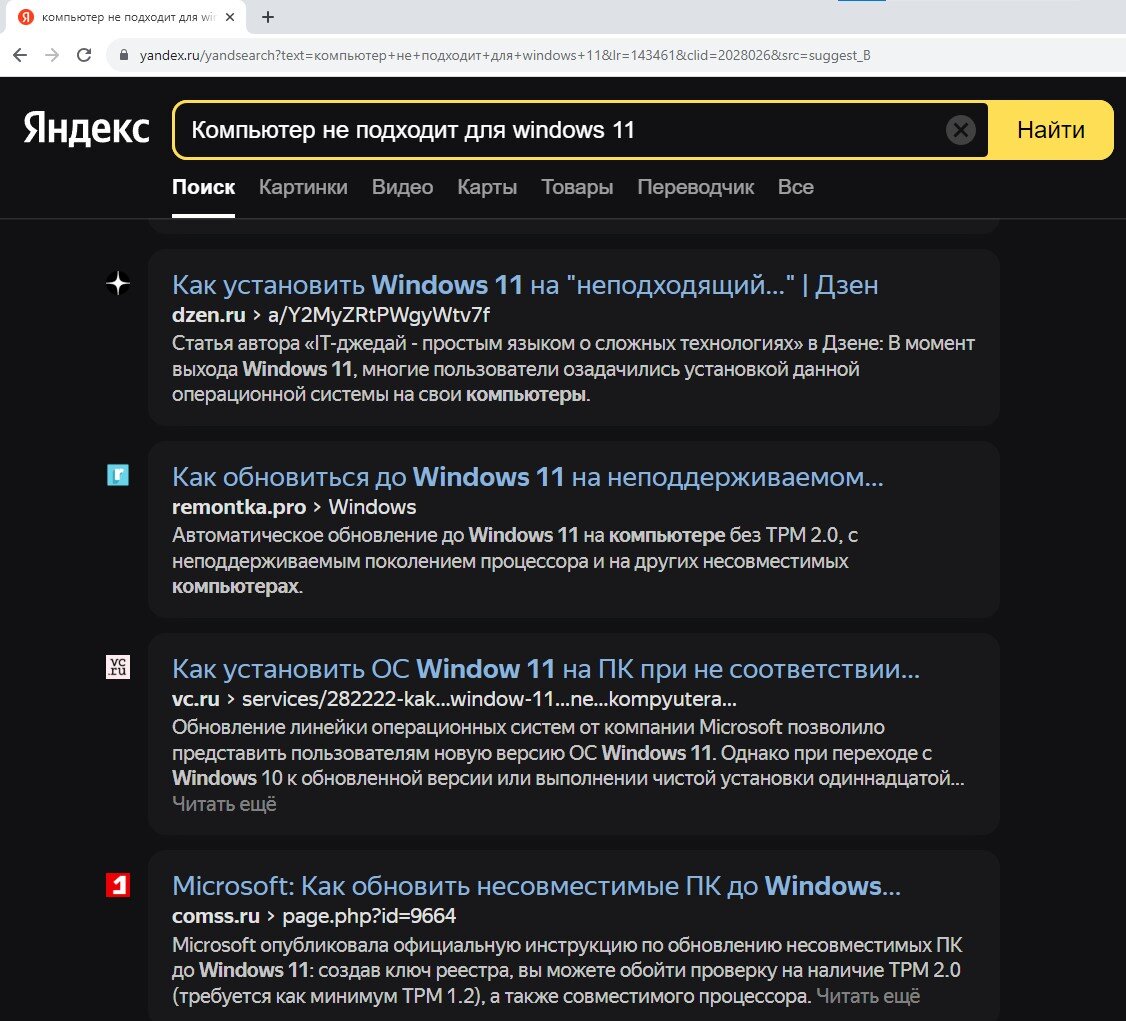This screenshot has height=1021, width=1126.
Task: Click the dzen.ru domain name
Action: 208,314
